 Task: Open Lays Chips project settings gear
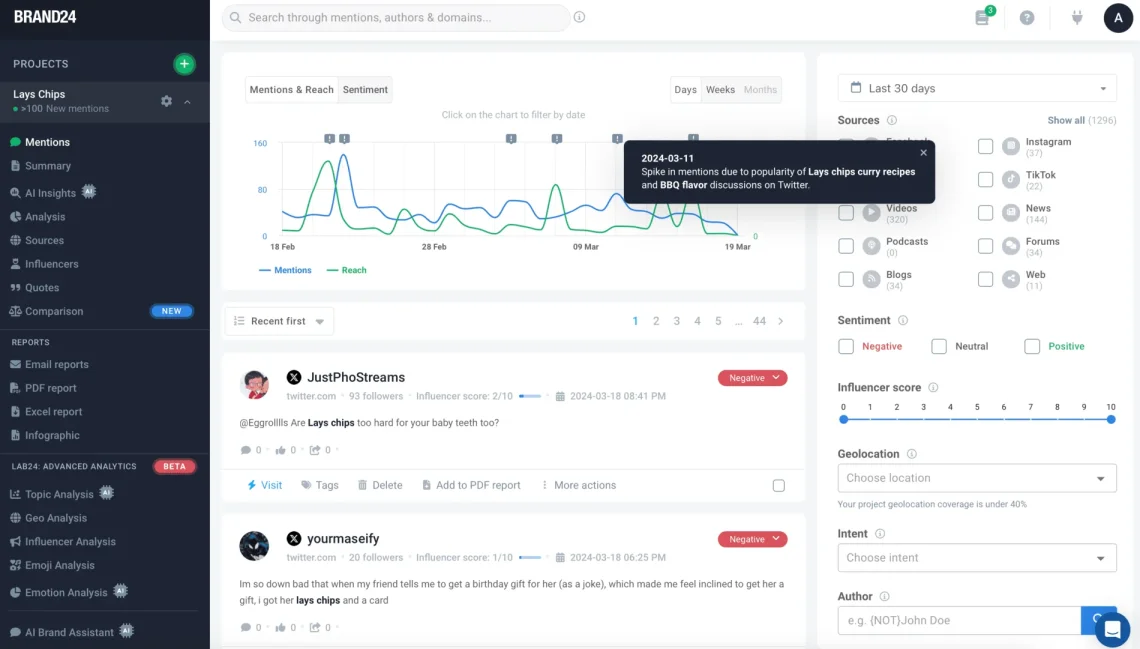pos(166,101)
